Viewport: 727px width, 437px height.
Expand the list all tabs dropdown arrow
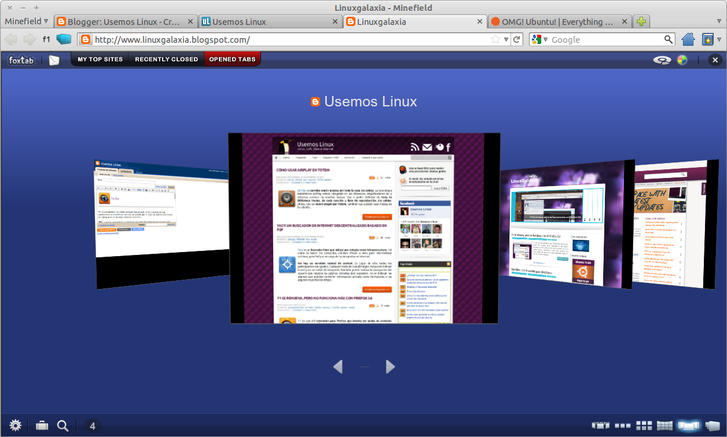click(x=719, y=21)
